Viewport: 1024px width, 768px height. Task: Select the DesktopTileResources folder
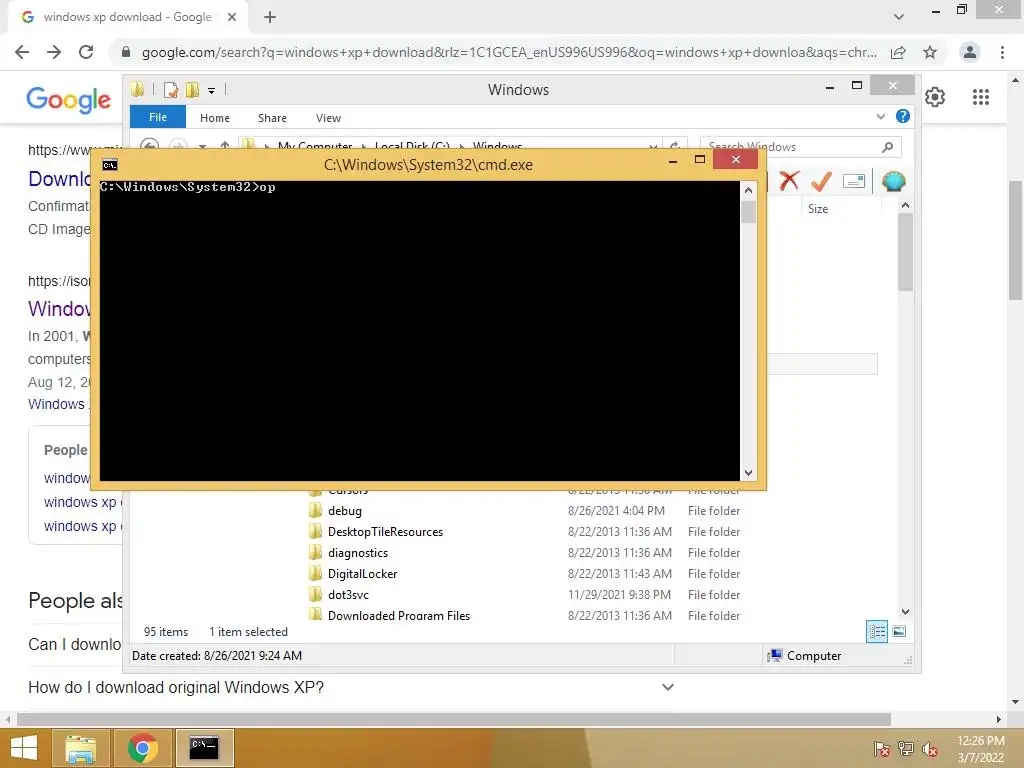pyautogui.click(x=385, y=532)
